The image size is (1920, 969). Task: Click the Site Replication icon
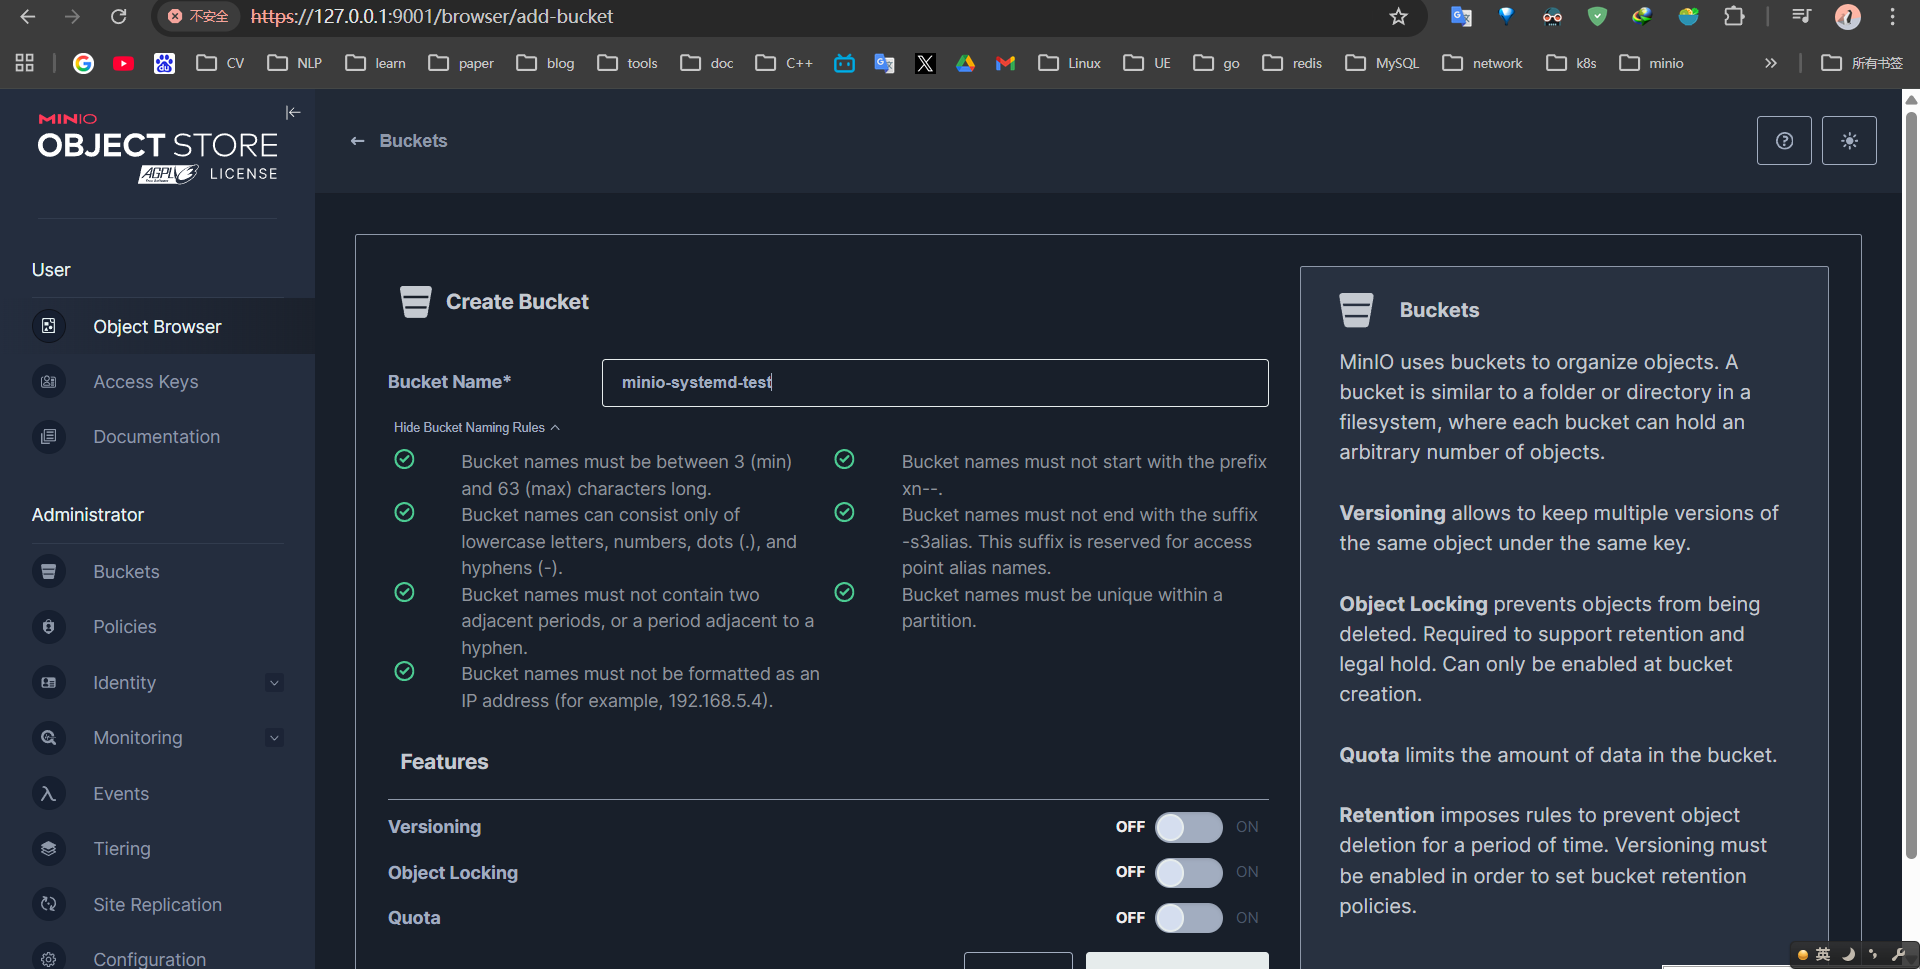[49, 905]
